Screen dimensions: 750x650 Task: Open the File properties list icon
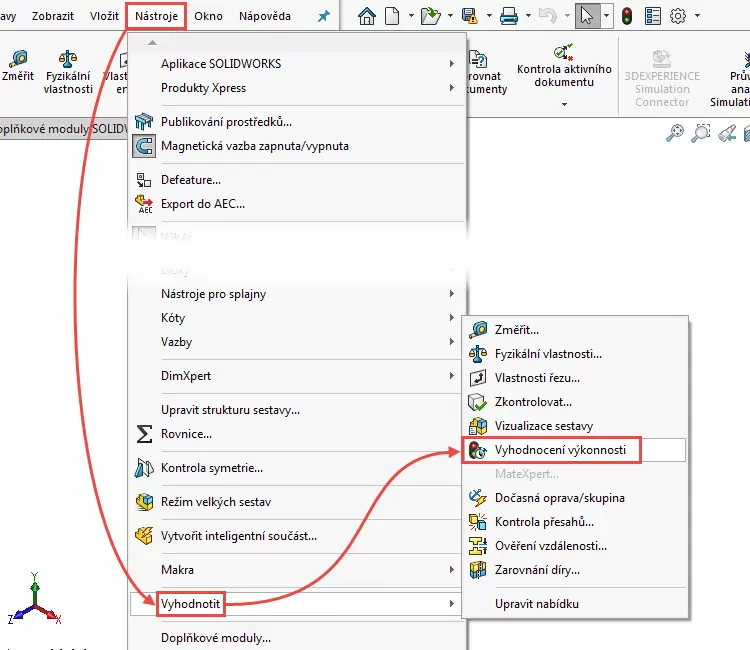pos(652,16)
